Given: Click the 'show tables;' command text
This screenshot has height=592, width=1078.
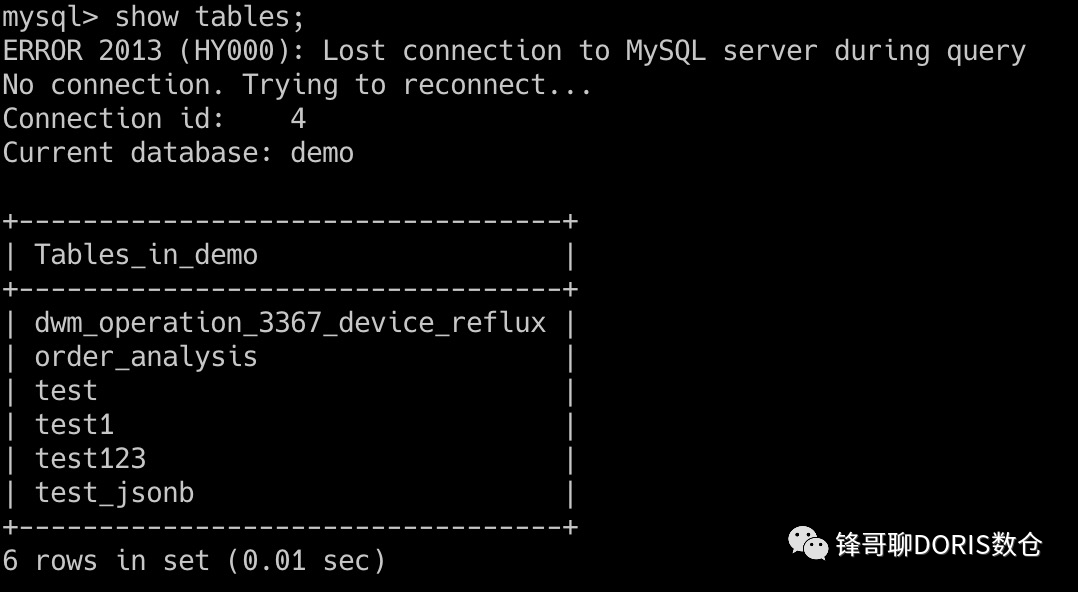Looking at the screenshot, I should (x=210, y=17).
